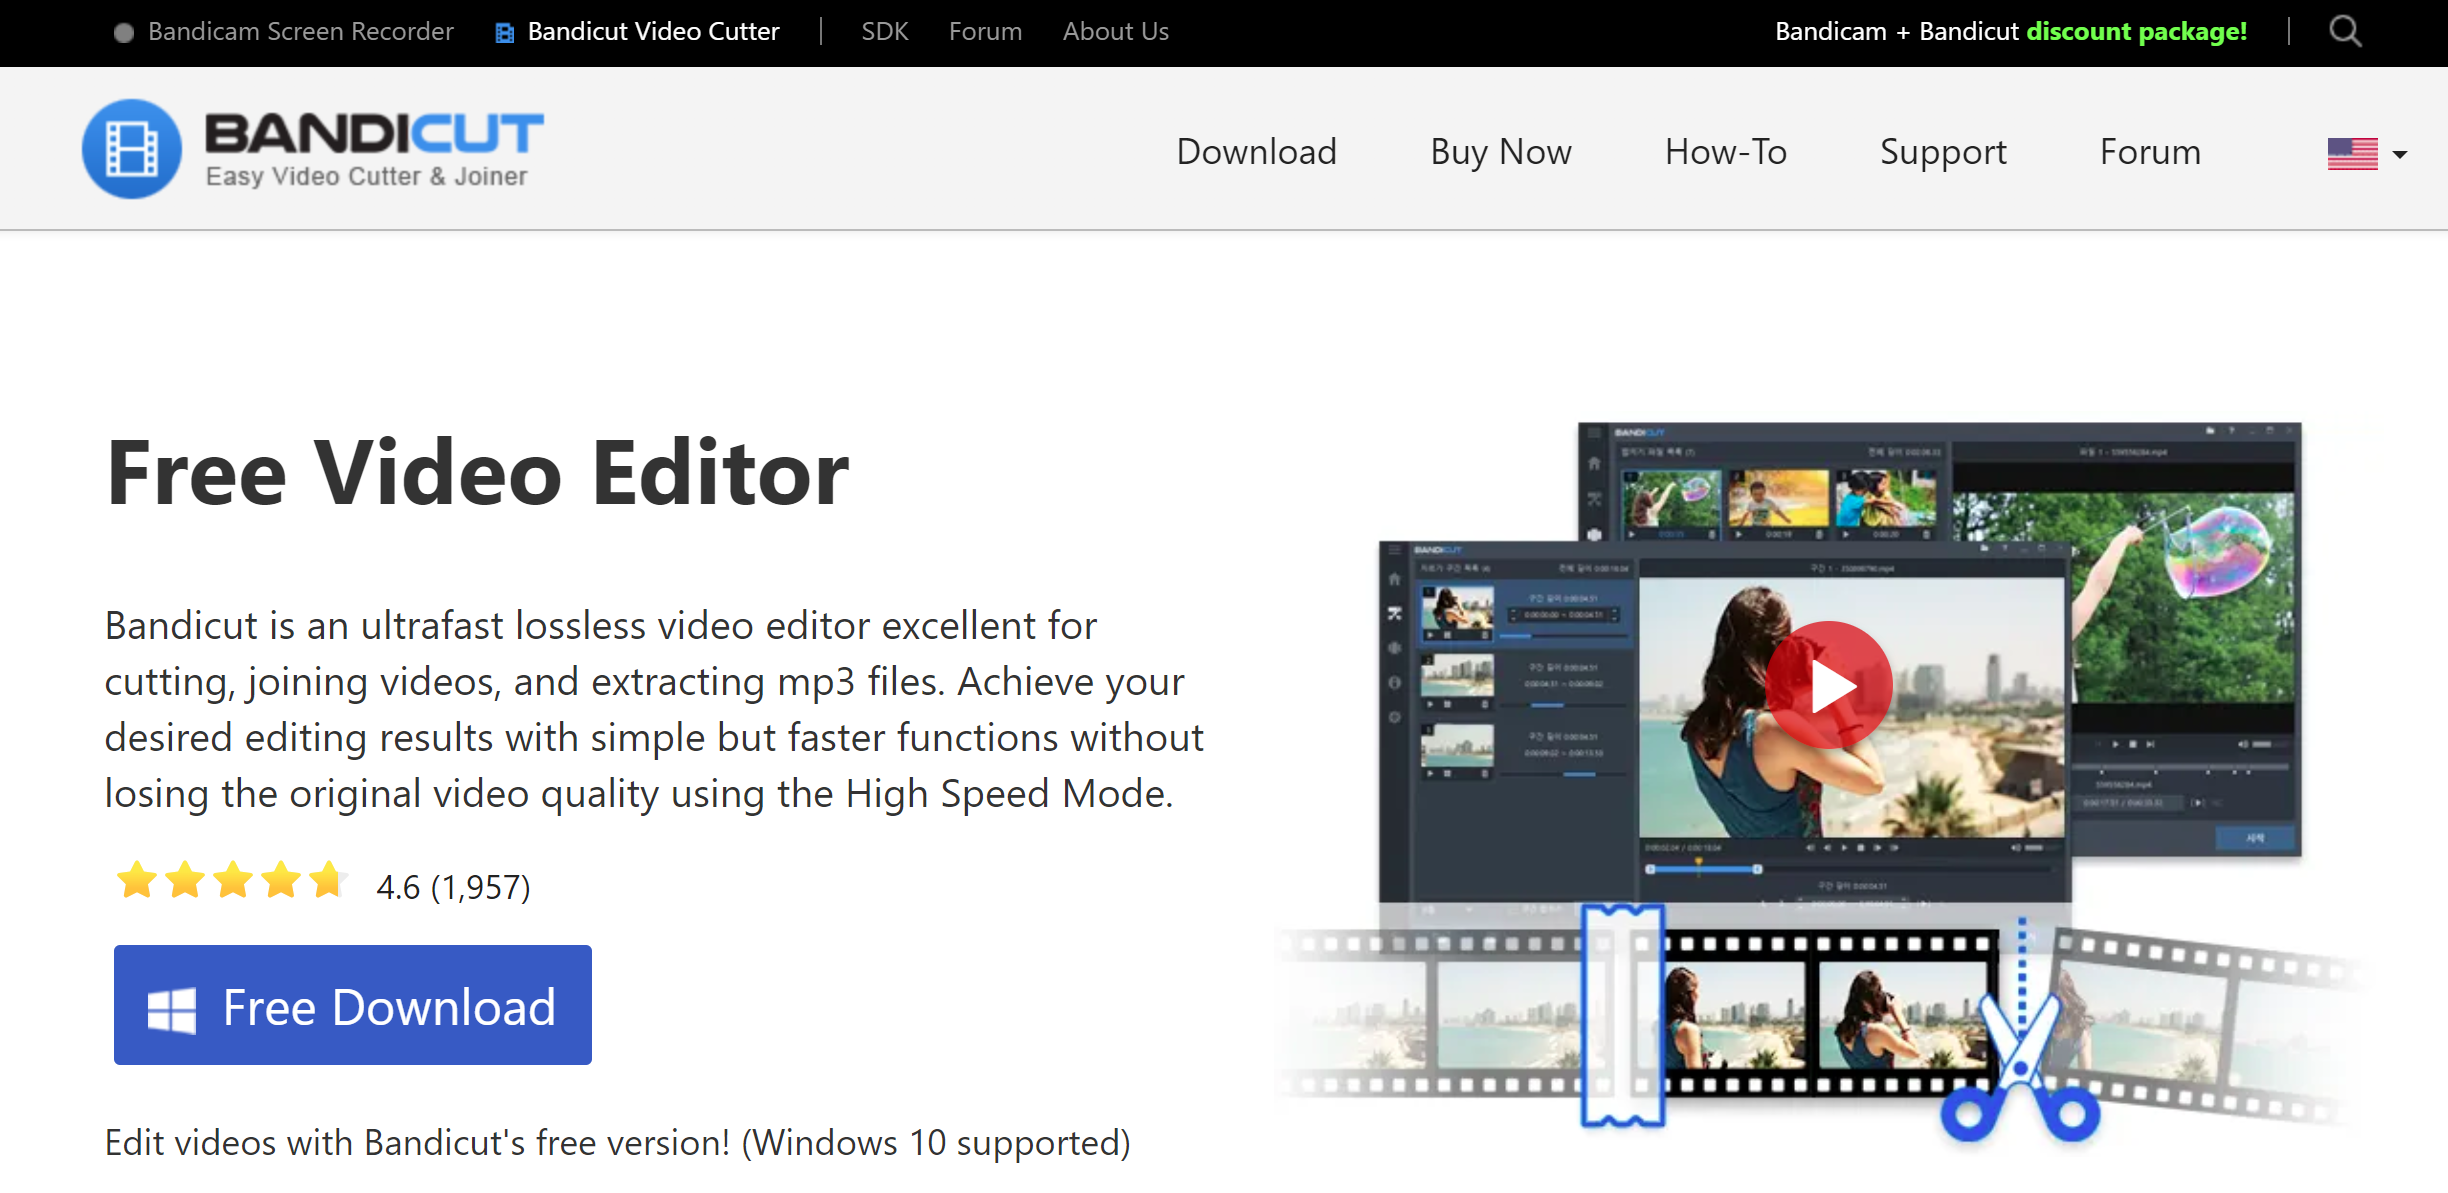This screenshot has width=2448, height=1193.
Task: Click the Bandicam Screen Recorder icon
Action: tap(123, 28)
